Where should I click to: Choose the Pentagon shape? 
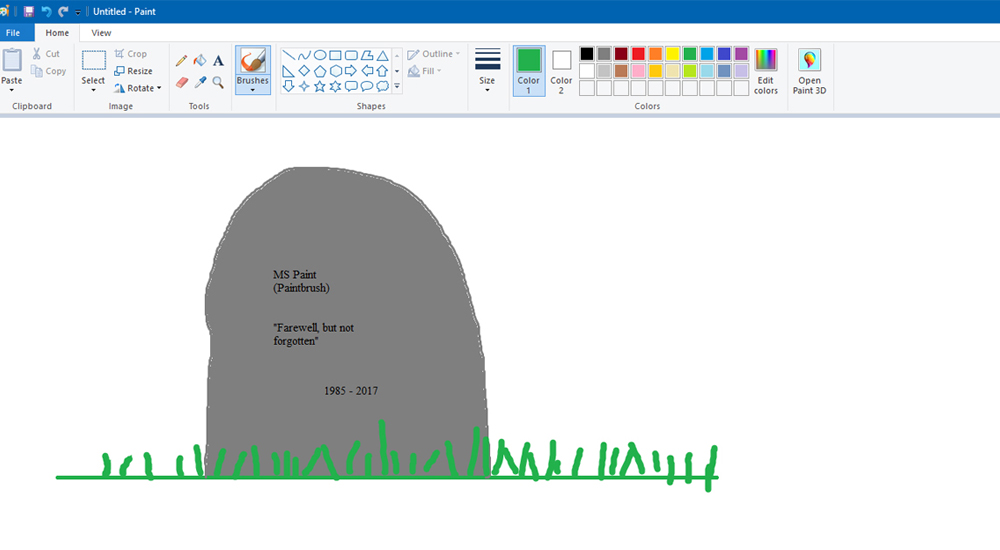pyautogui.click(x=320, y=71)
